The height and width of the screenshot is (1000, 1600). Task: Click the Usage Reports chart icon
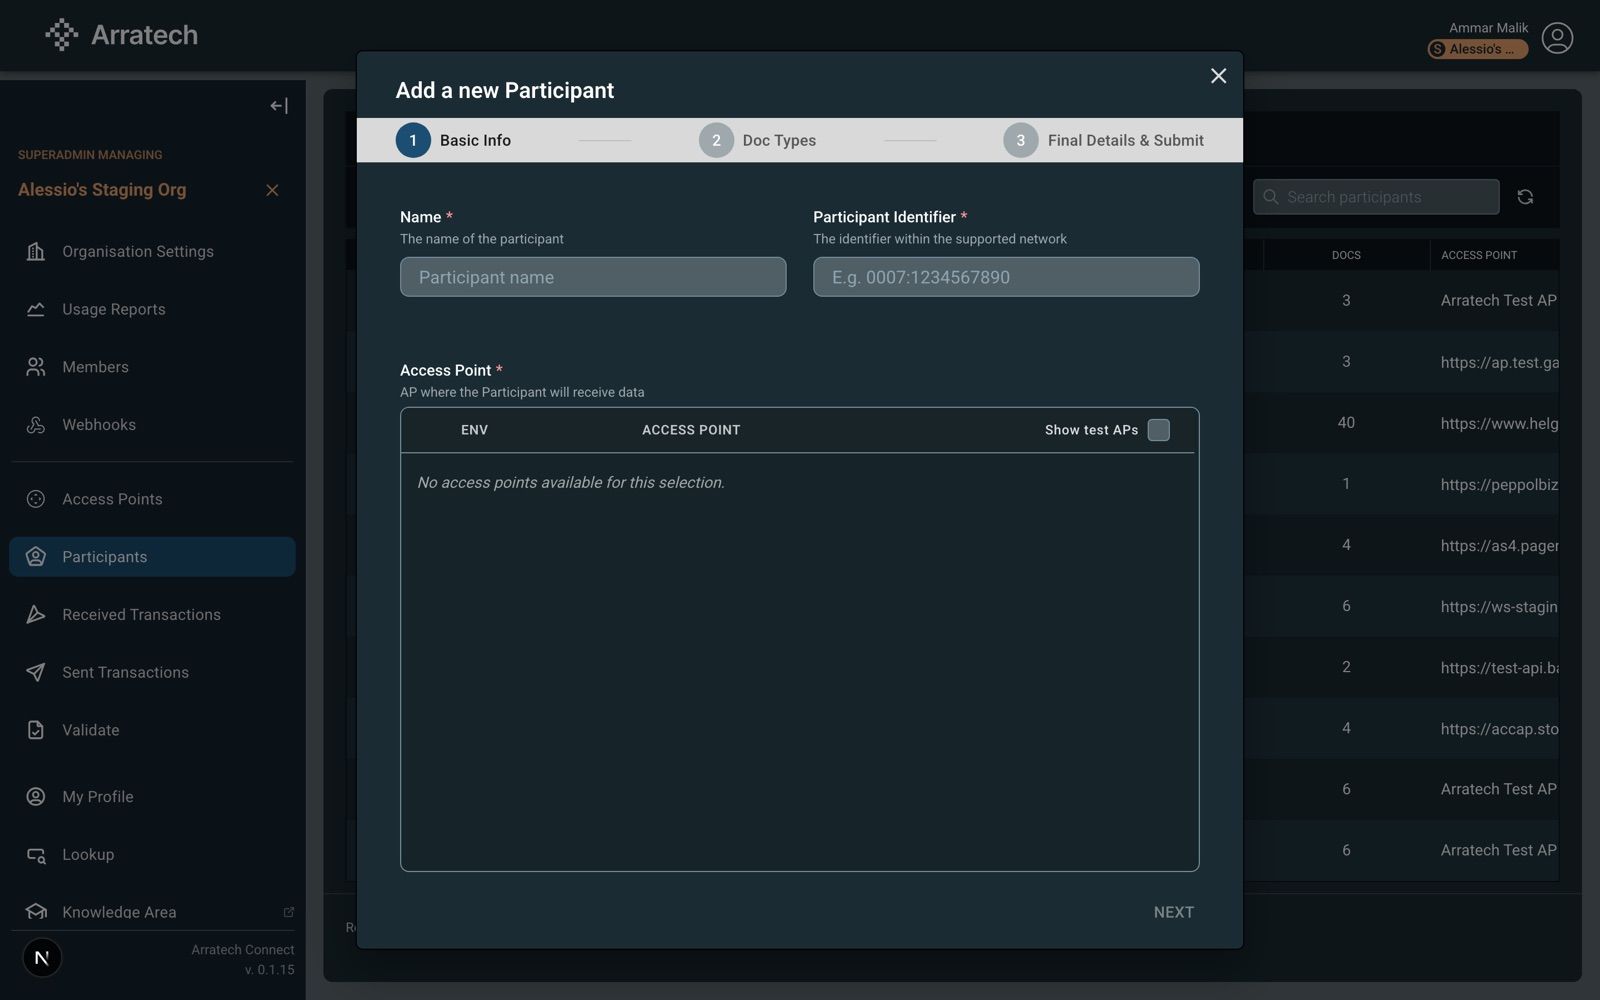[36, 309]
